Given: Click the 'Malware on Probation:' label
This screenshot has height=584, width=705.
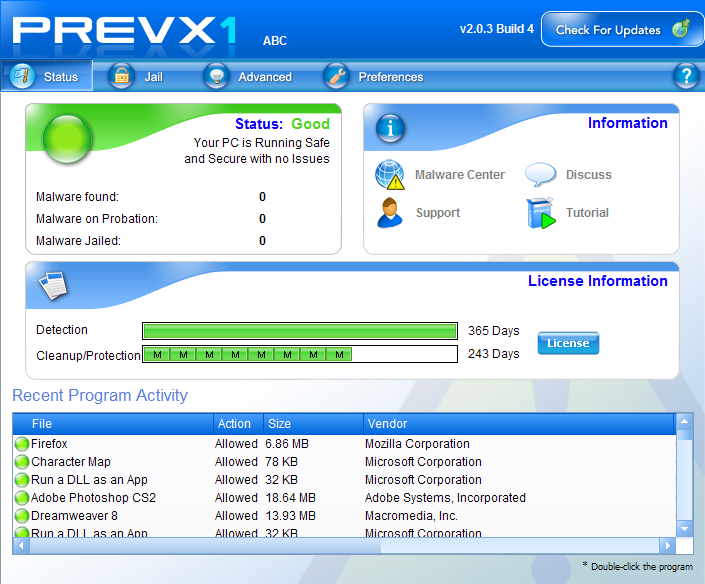Looking at the screenshot, I should click(x=97, y=219).
